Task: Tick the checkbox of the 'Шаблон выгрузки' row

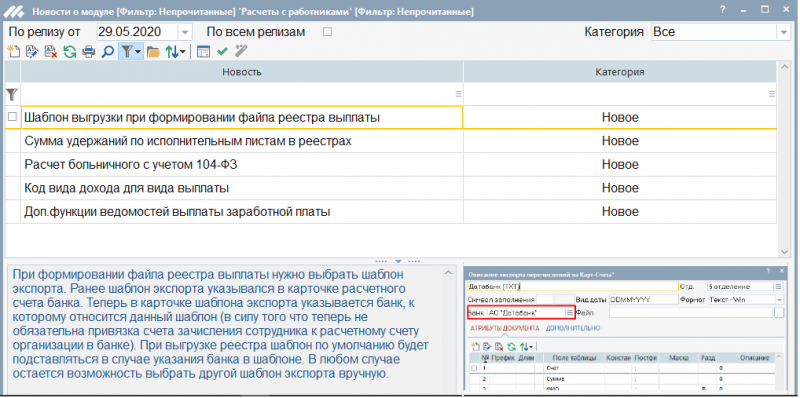Action: tap(12, 117)
